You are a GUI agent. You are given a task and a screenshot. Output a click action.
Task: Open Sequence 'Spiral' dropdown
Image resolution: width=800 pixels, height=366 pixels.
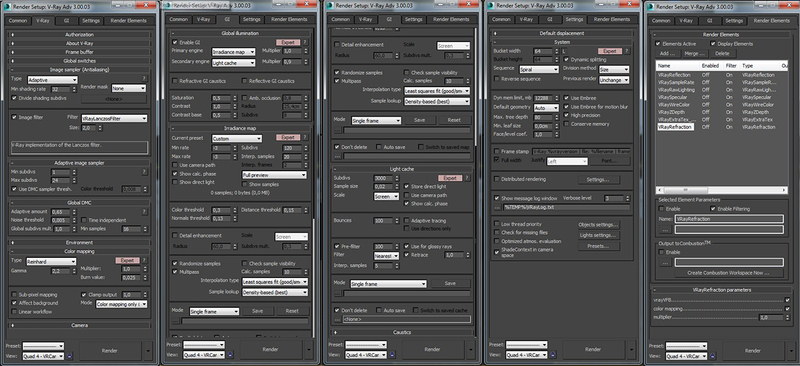point(539,69)
